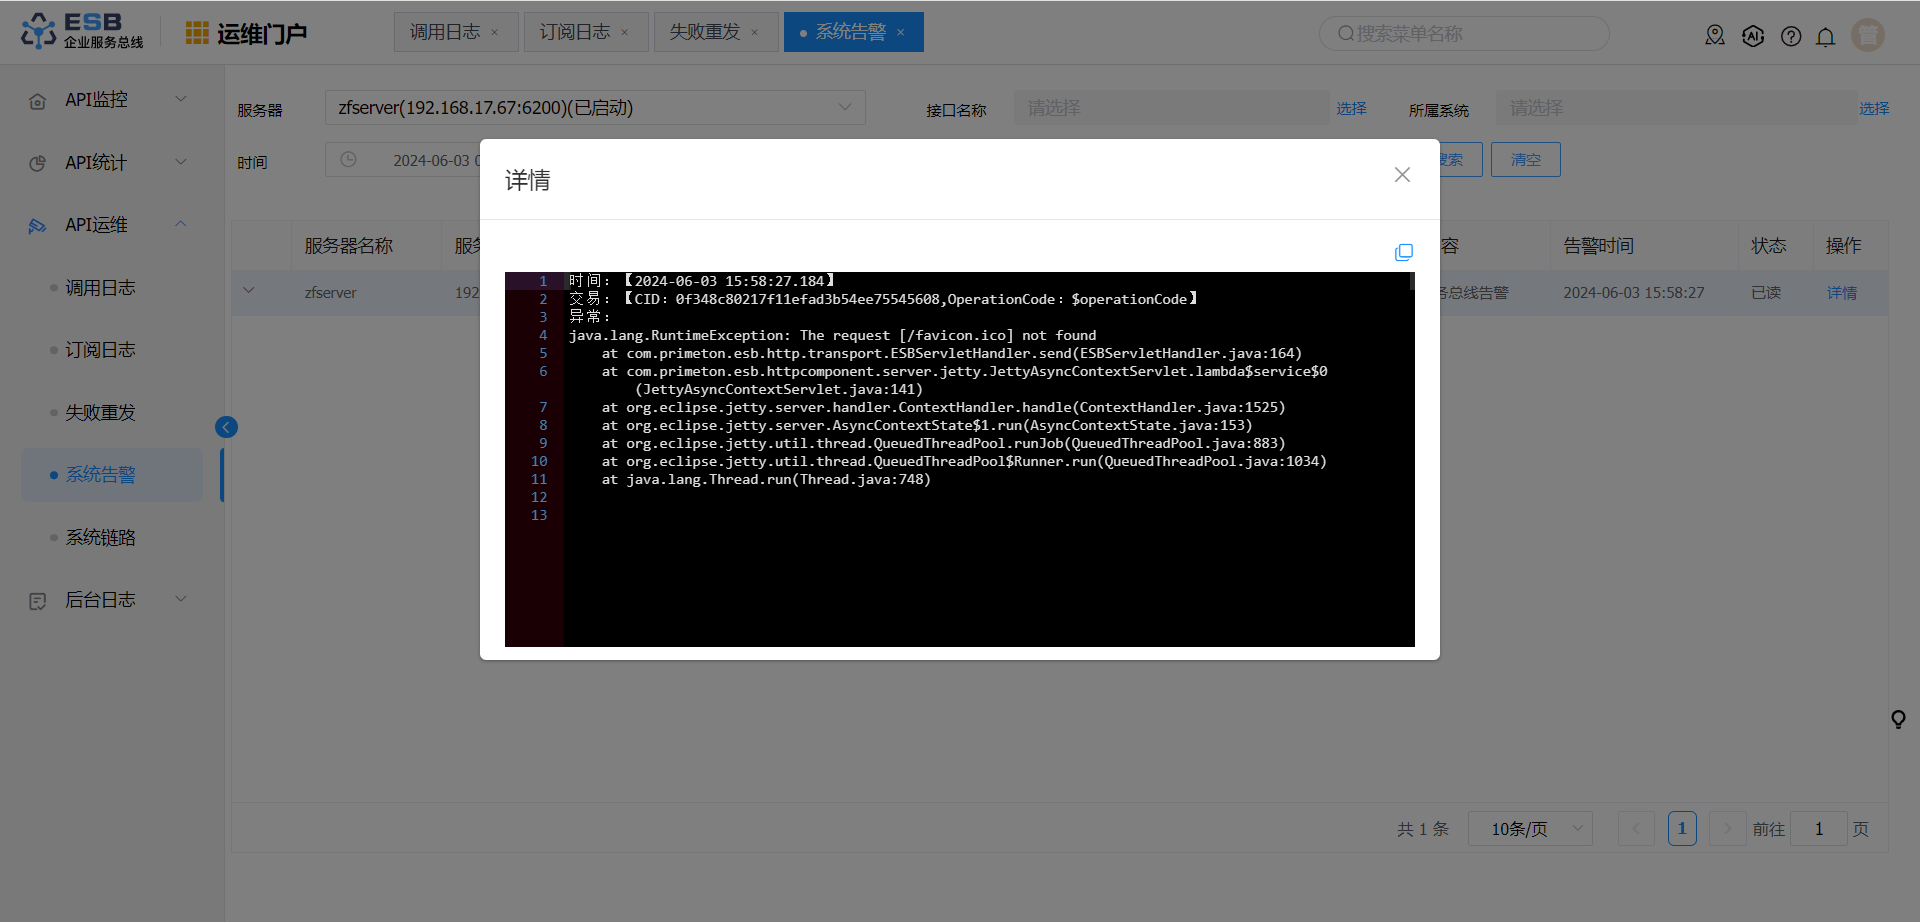Switch to the 失败重发 tab

coord(705,32)
